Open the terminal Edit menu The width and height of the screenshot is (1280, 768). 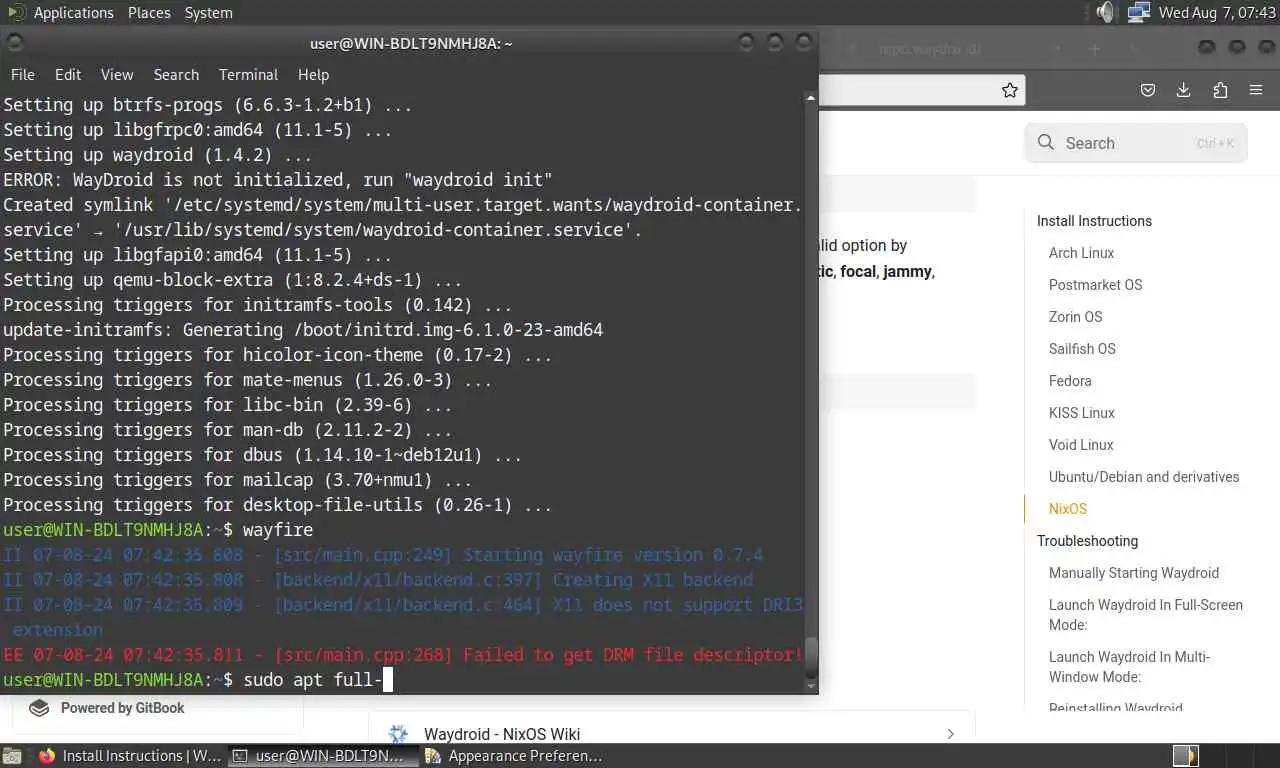(68, 74)
